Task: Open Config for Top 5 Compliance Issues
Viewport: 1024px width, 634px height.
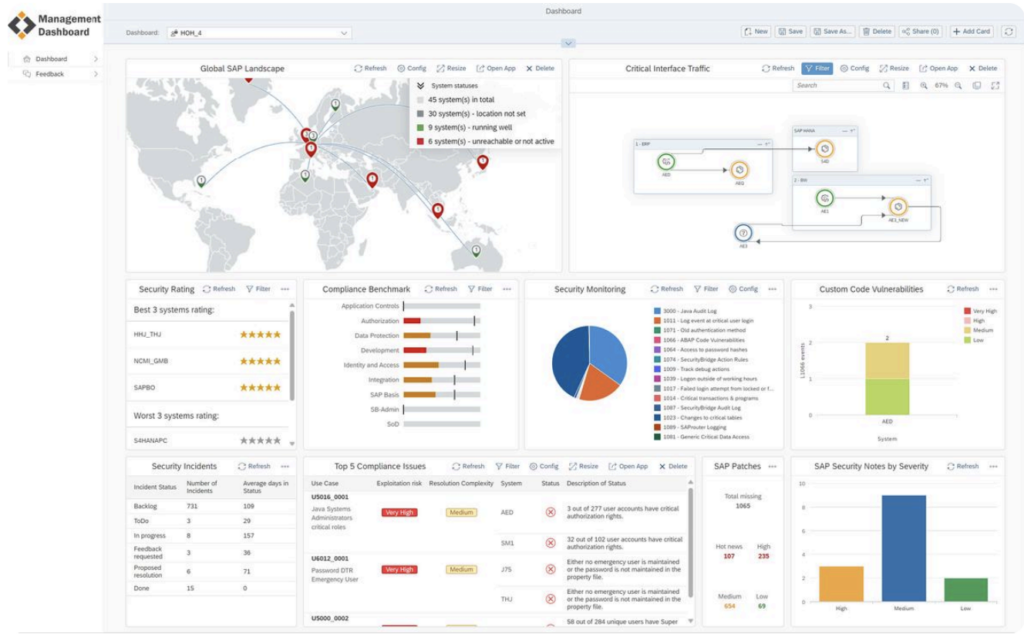Action: pyautogui.click(x=544, y=466)
